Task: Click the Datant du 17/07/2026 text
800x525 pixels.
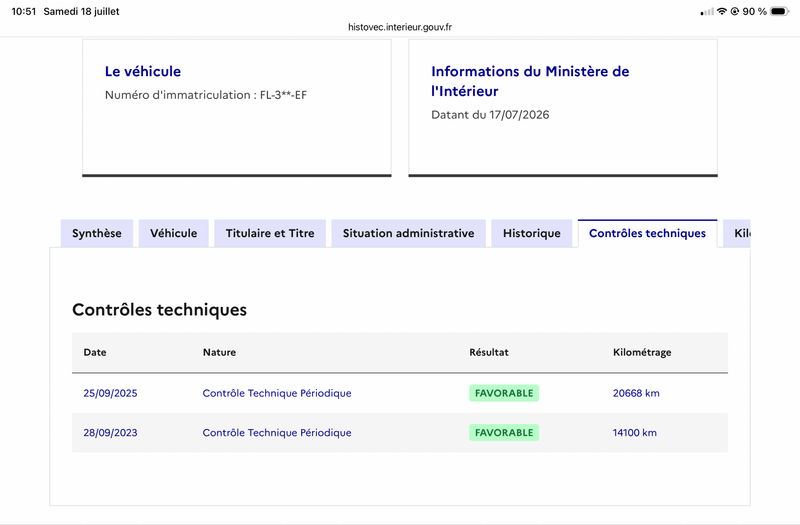Action: (x=490, y=115)
